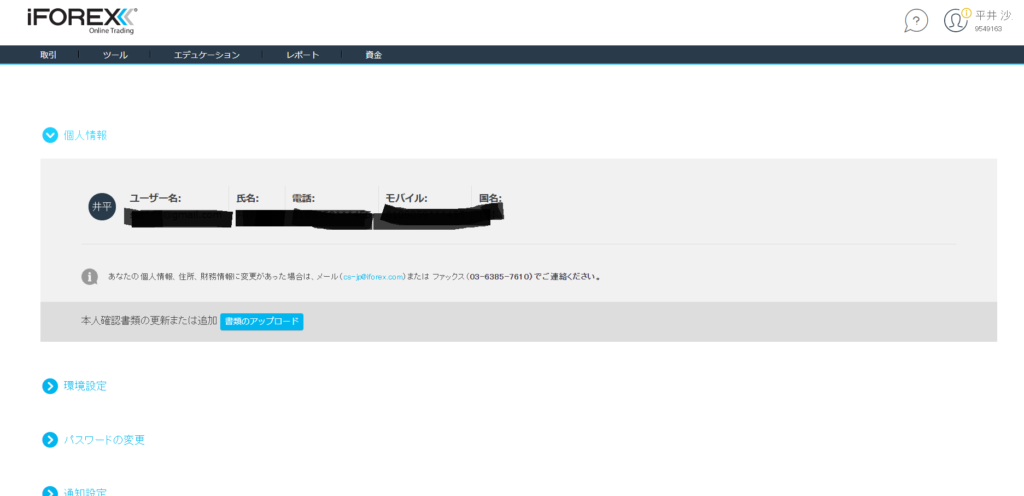Click the 氏名: label
Image resolution: width=1024 pixels, height=496 pixels.
coord(248,198)
